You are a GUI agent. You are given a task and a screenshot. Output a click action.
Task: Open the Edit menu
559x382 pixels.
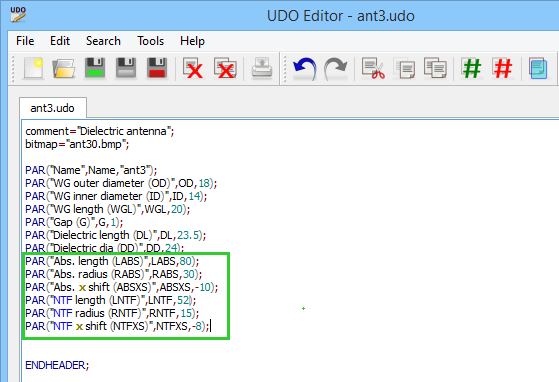60,41
